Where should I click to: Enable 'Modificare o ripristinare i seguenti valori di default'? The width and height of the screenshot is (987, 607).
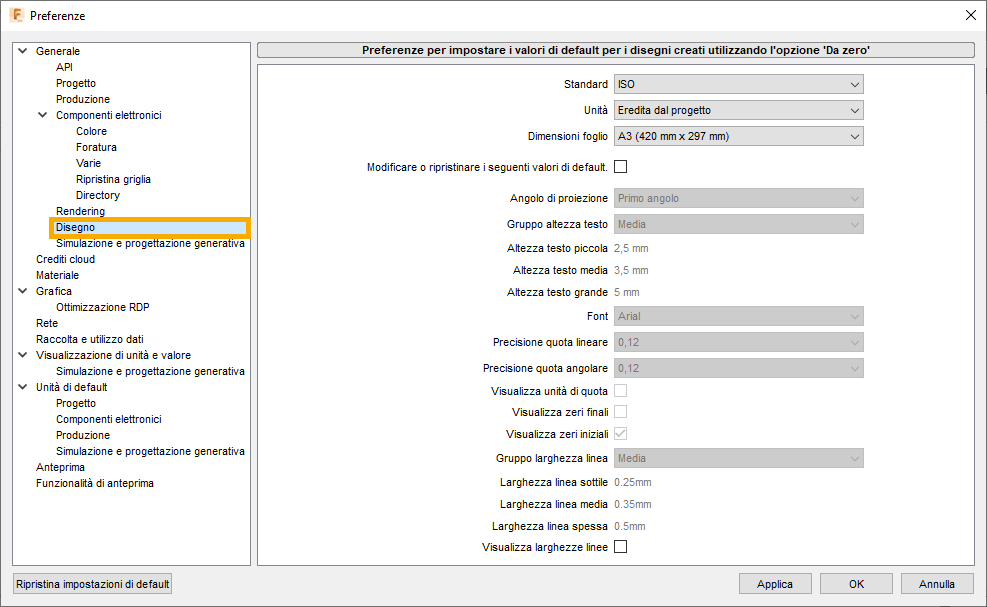(619, 167)
